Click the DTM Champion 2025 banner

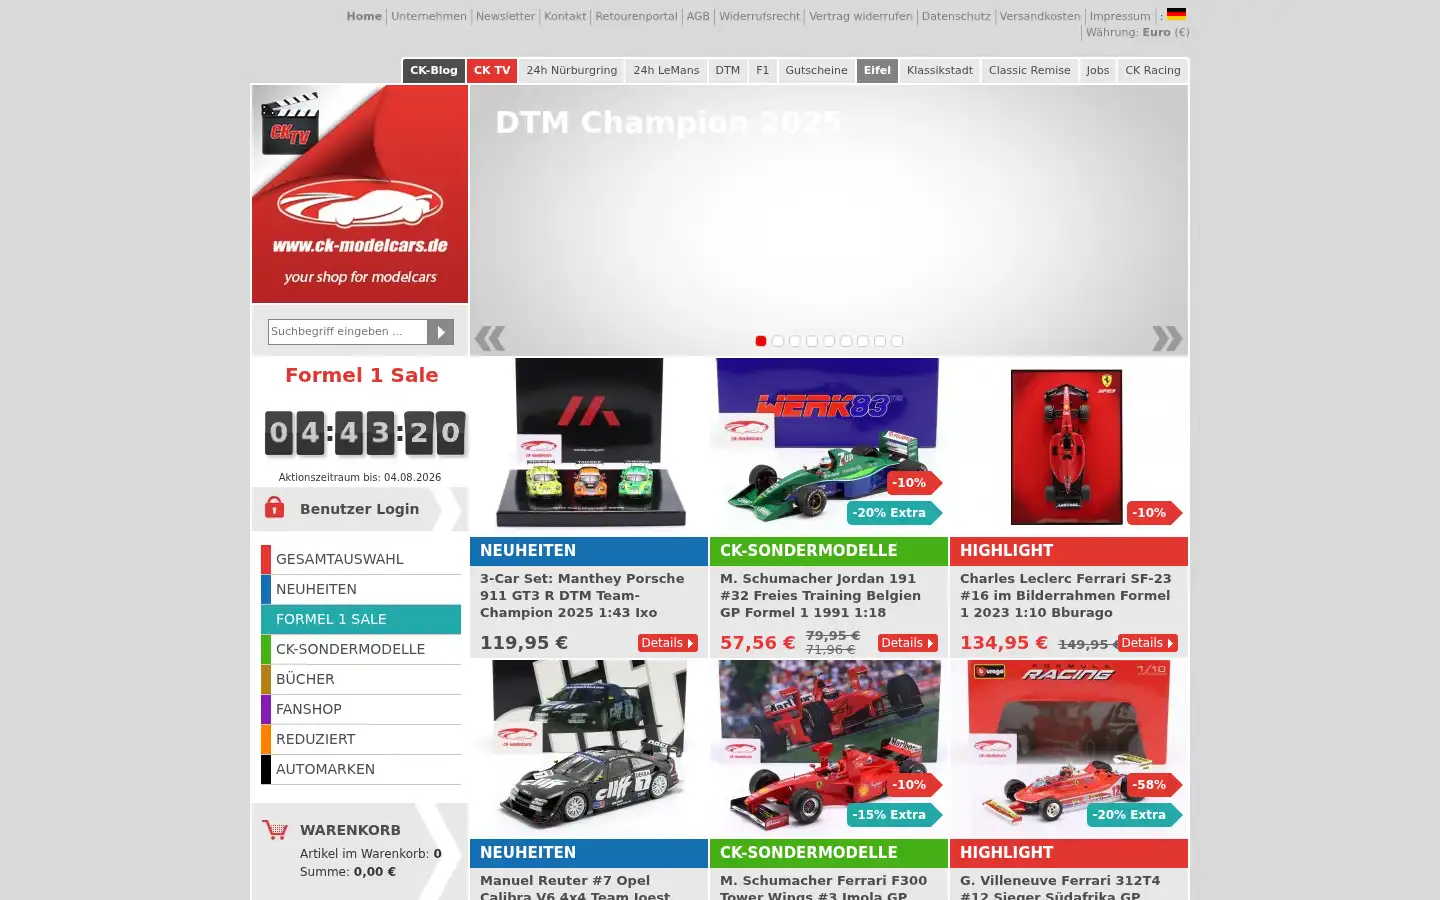[829, 220]
